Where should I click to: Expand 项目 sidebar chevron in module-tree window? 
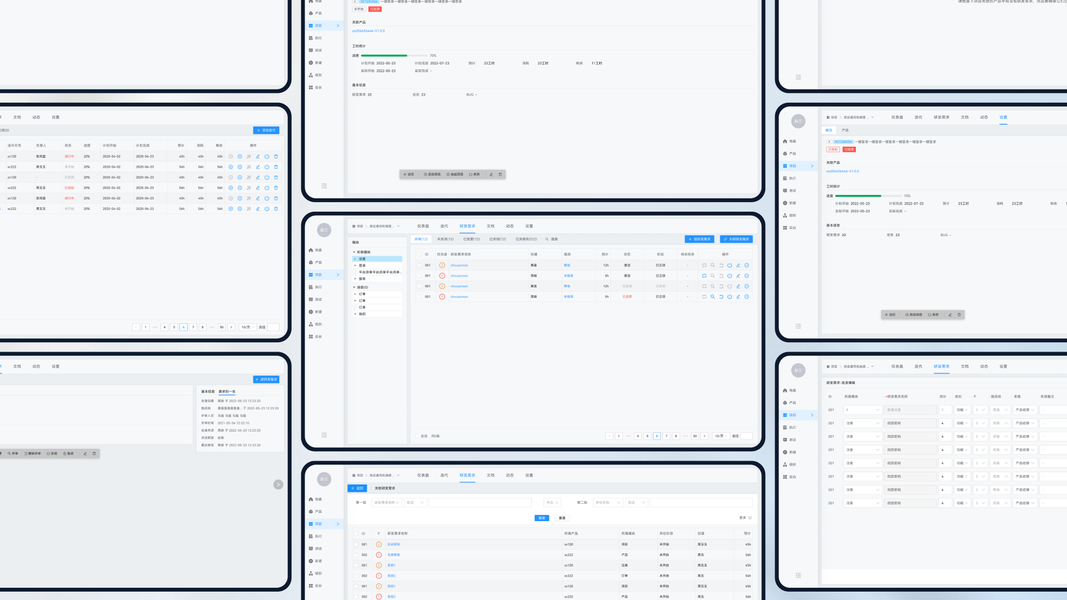click(338, 275)
